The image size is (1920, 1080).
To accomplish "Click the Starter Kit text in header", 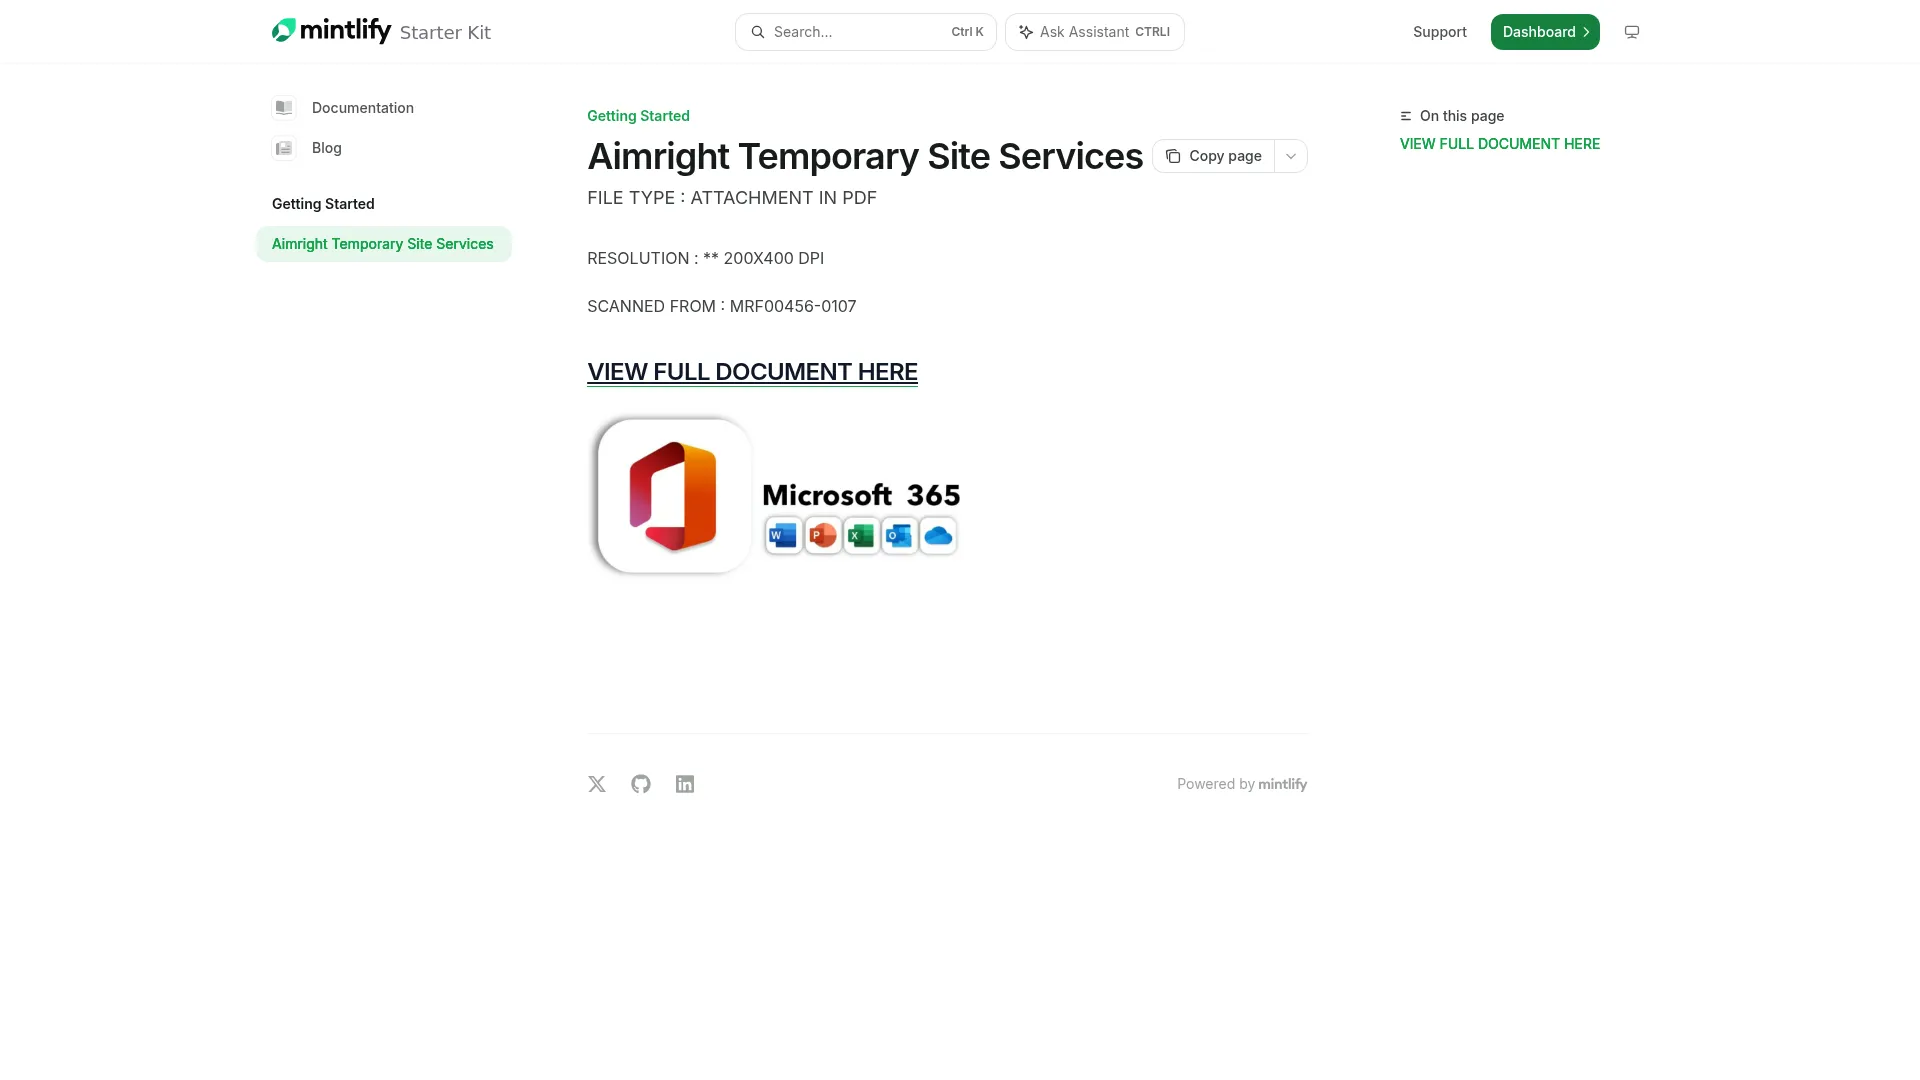I will coord(445,32).
